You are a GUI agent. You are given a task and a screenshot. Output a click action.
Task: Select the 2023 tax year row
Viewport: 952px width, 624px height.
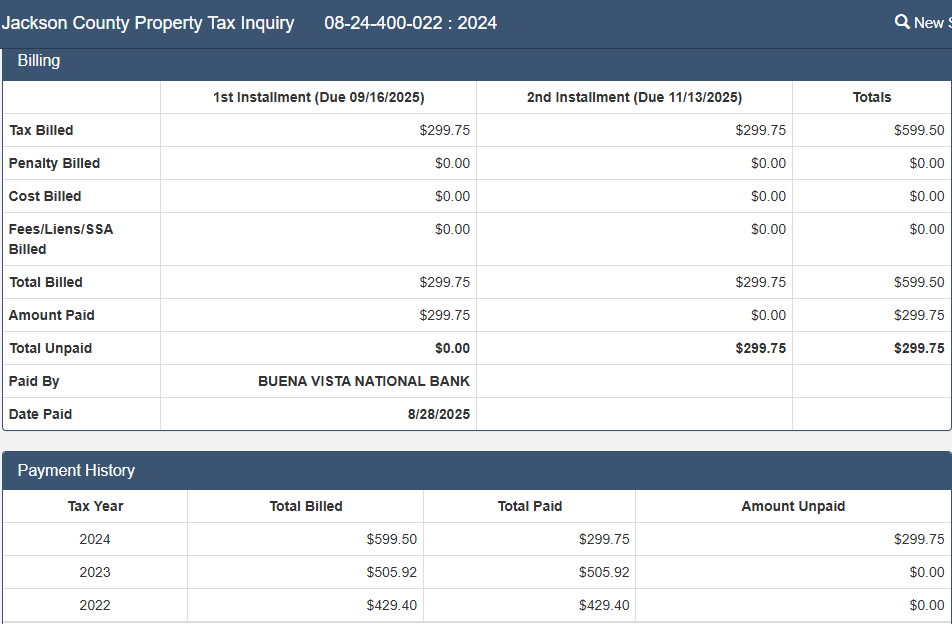(x=95, y=572)
